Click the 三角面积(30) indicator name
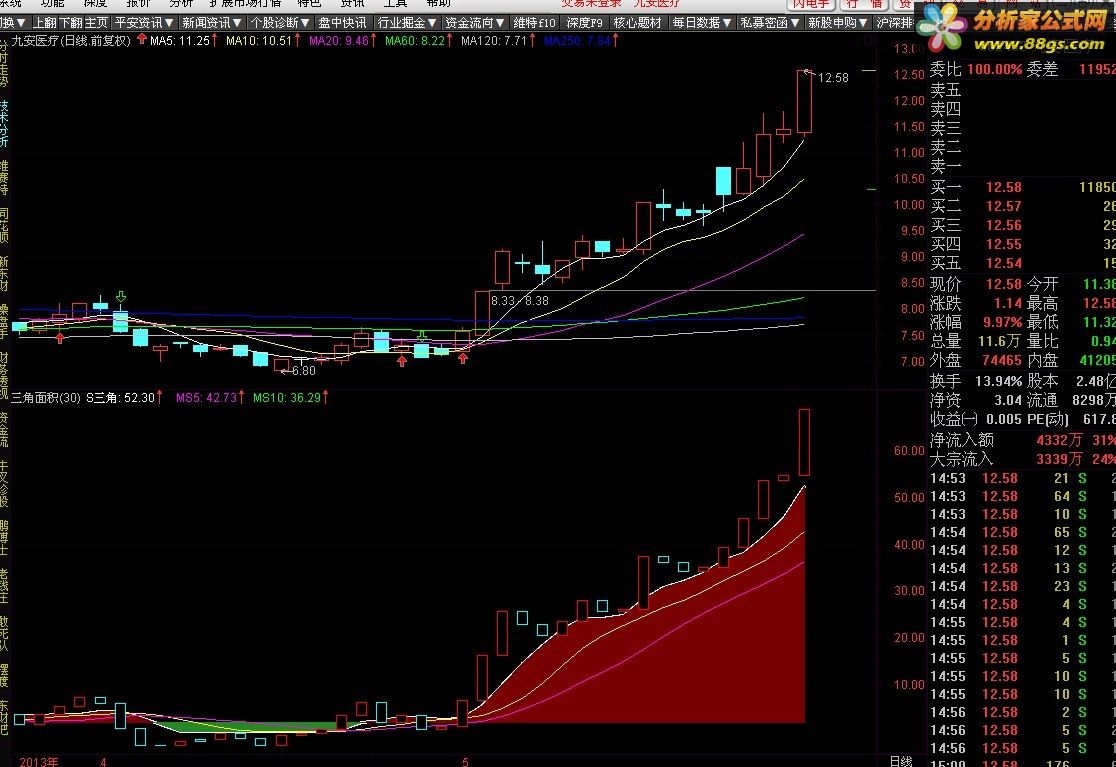Screen dimensions: 1116x767 click(x=46, y=398)
